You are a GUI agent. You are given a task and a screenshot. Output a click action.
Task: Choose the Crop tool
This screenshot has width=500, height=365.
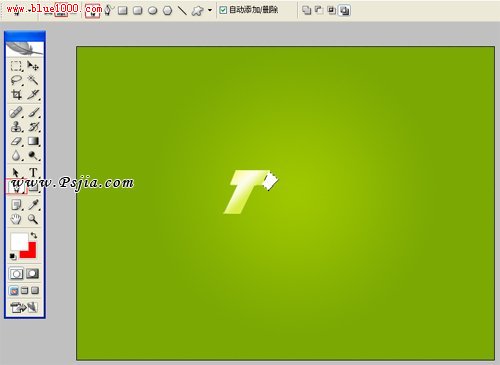(x=16, y=95)
